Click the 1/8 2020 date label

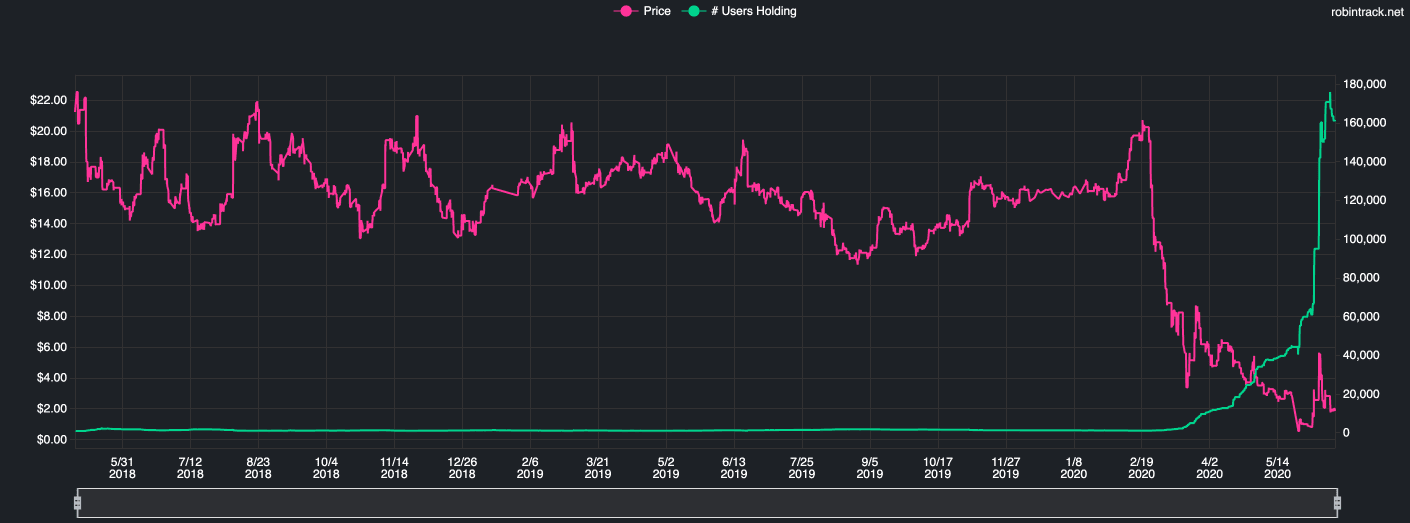coord(1074,468)
